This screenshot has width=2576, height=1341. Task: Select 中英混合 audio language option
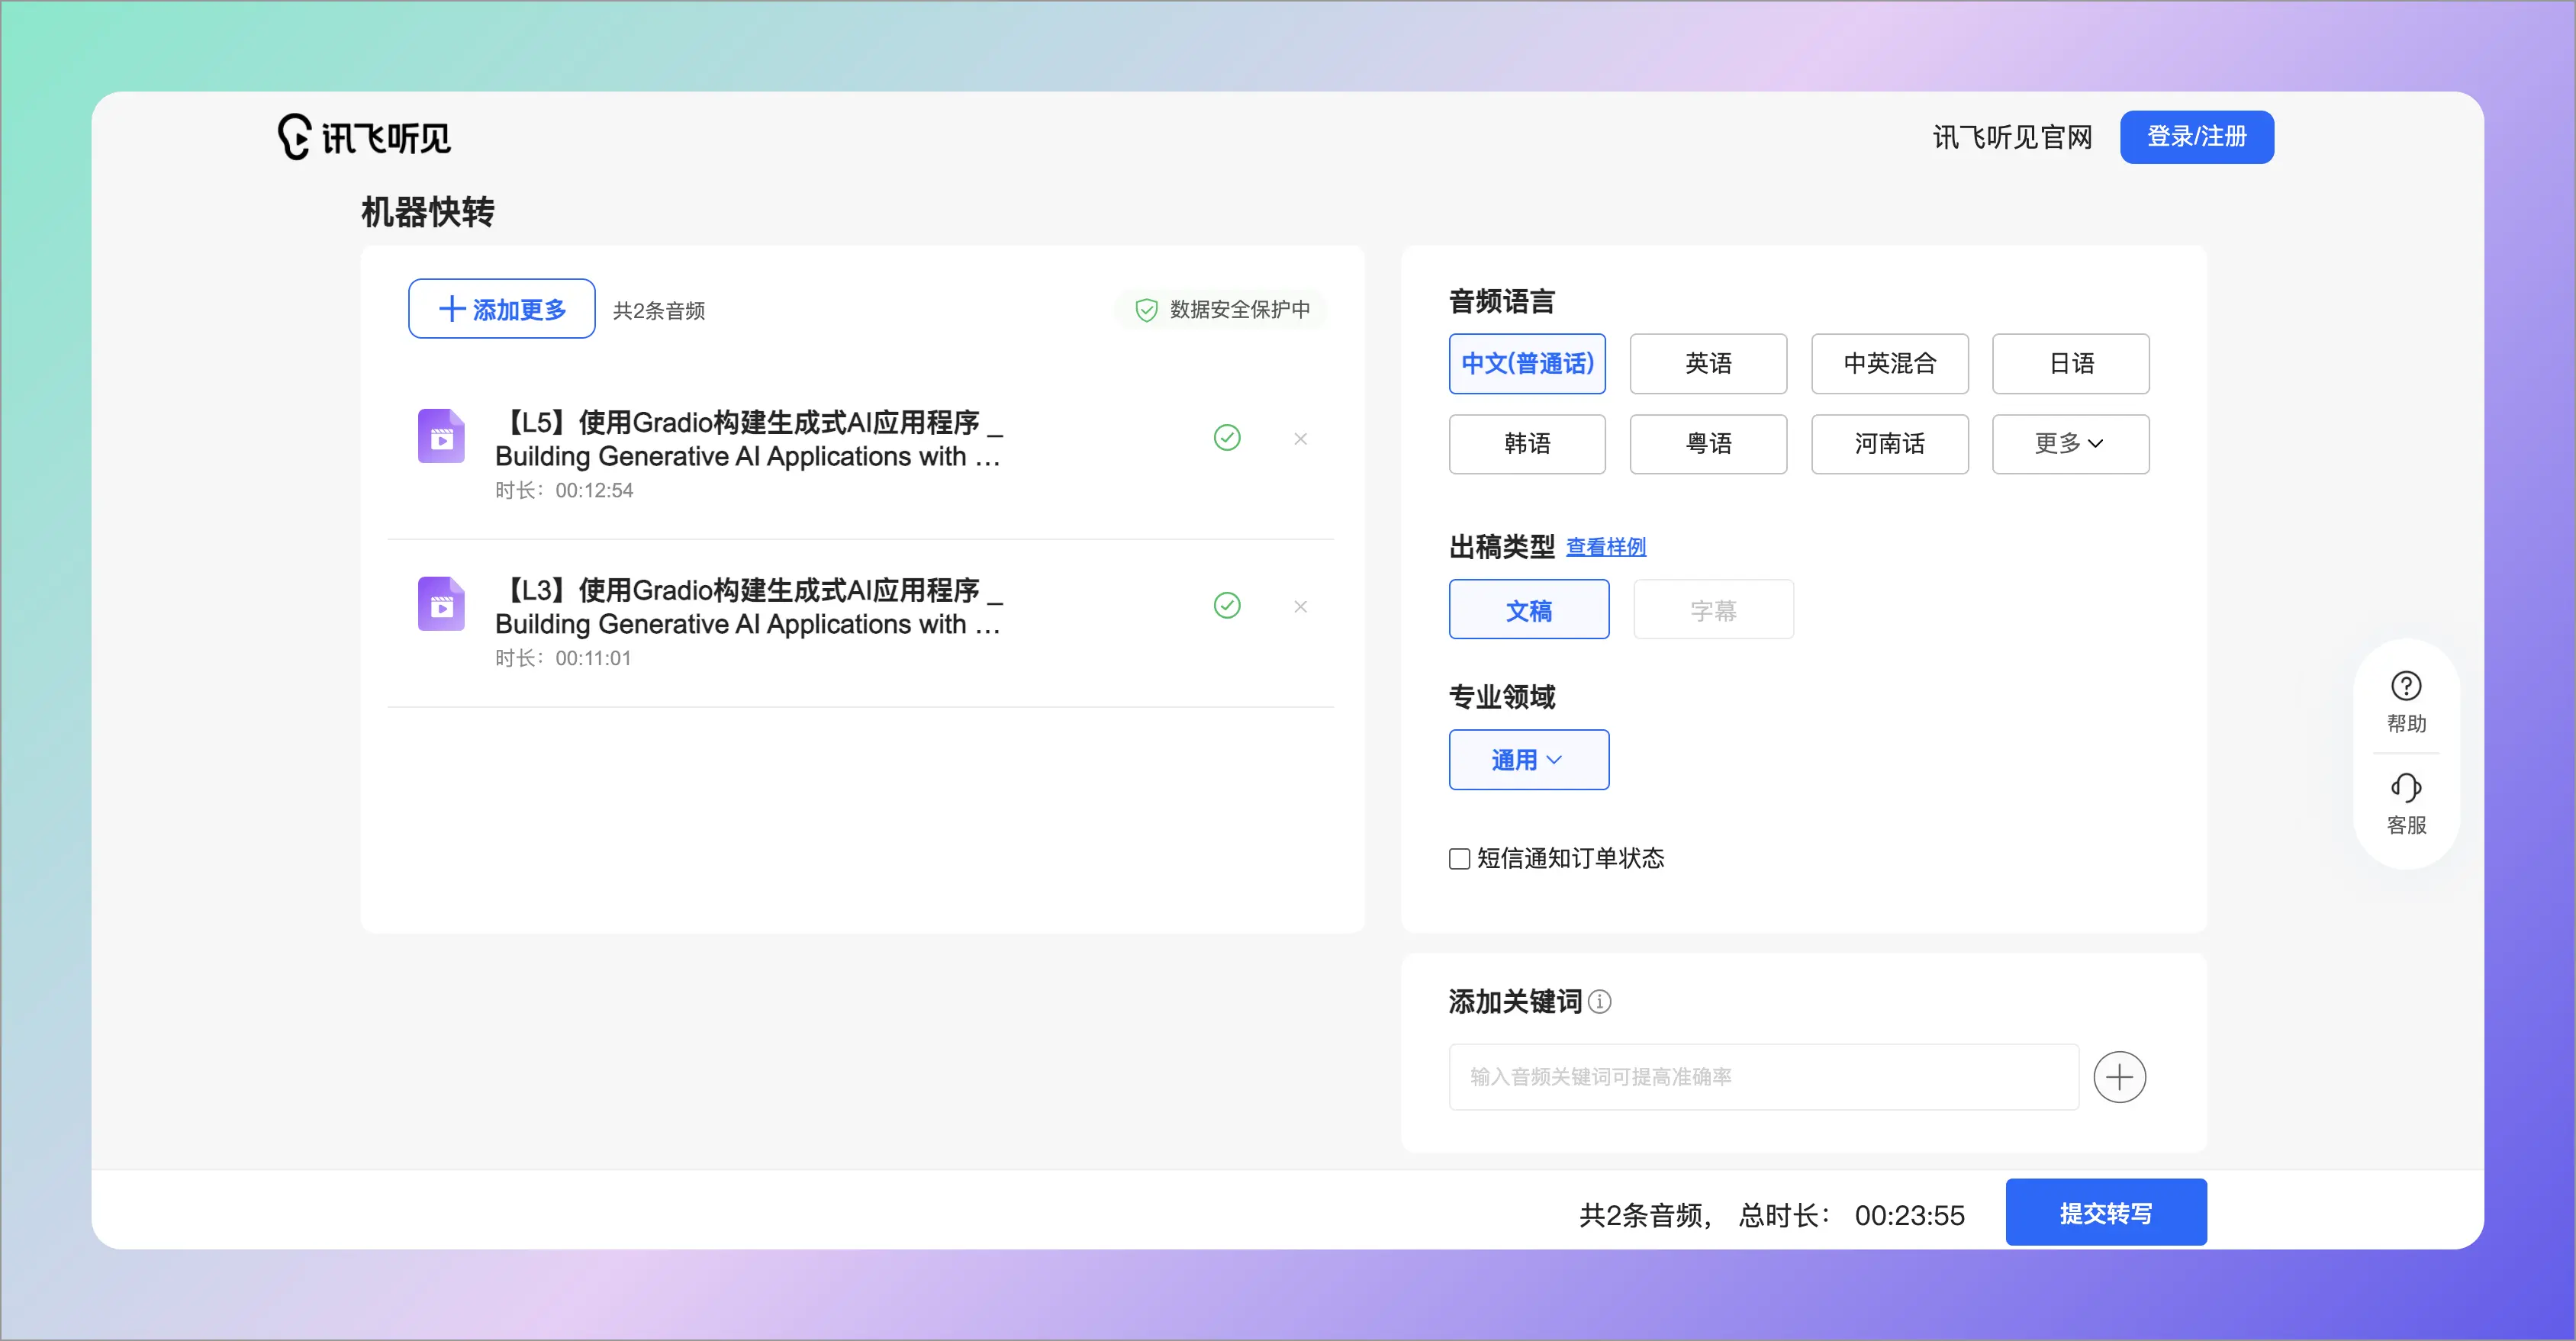[x=1889, y=364]
